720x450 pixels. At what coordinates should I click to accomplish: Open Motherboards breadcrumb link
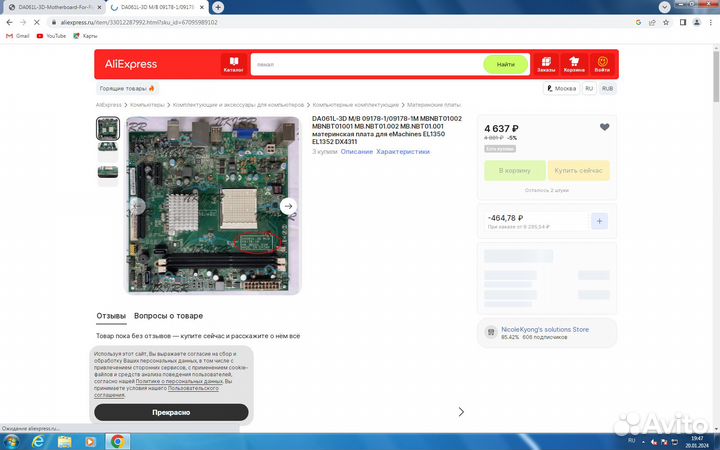(433, 105)
